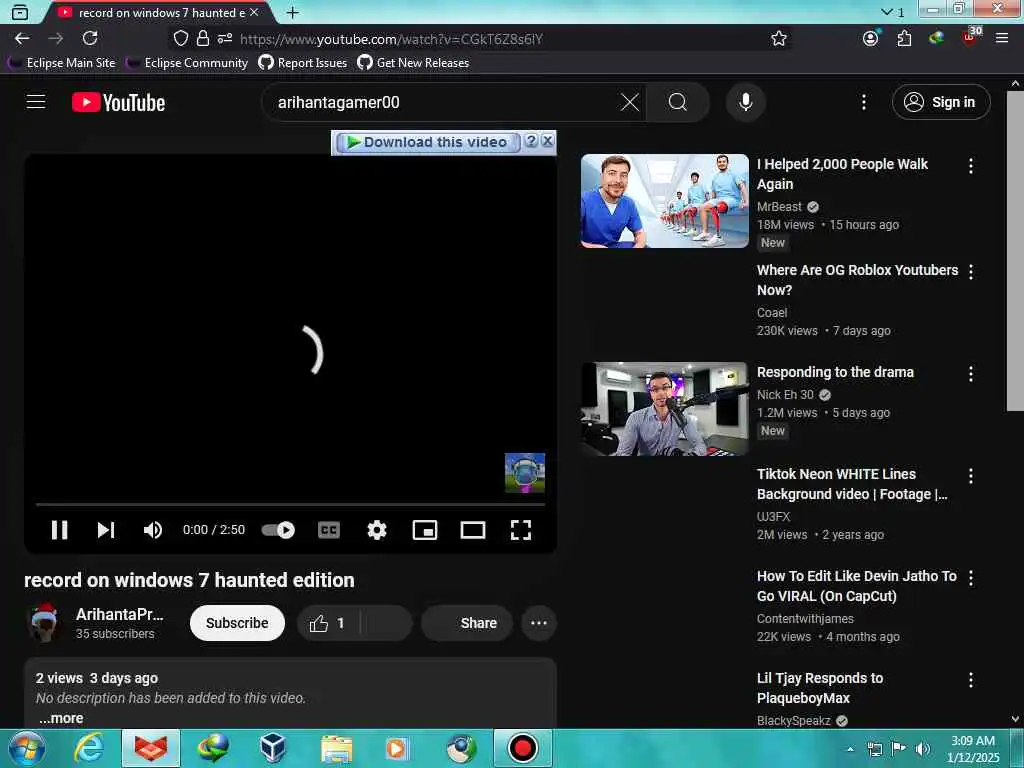Viewport: 1024px width, 768px height.
Task: Dislike the video
Action: [387, 623]
